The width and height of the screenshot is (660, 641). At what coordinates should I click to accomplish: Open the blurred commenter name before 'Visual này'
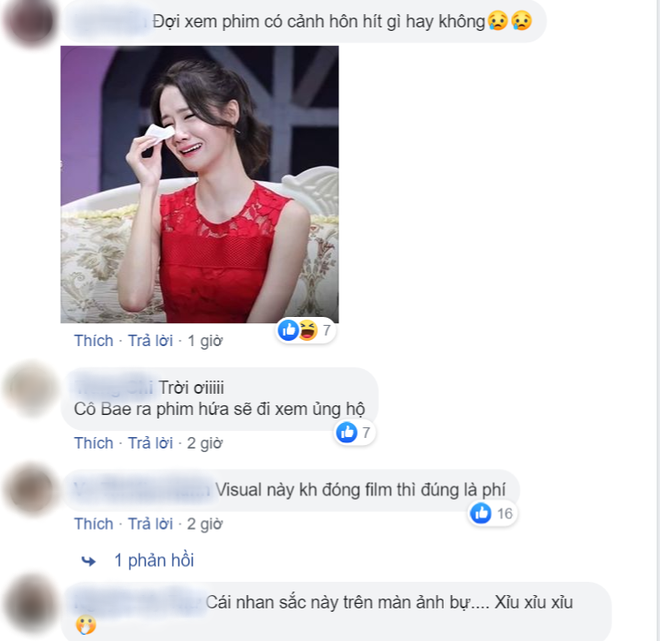(x=141, y=490)
